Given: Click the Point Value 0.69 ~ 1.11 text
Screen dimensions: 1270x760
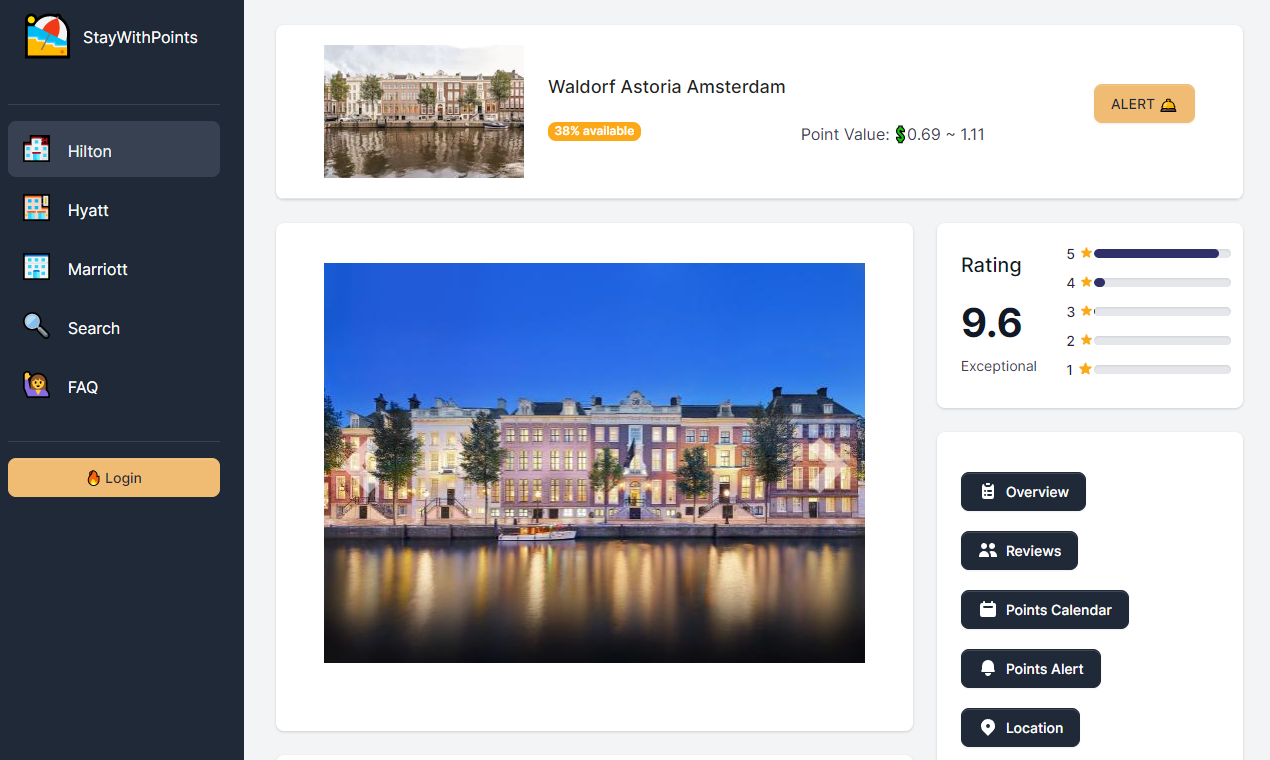Looking at the screenshot, I should pyautogui.click(x=893, y=134).
